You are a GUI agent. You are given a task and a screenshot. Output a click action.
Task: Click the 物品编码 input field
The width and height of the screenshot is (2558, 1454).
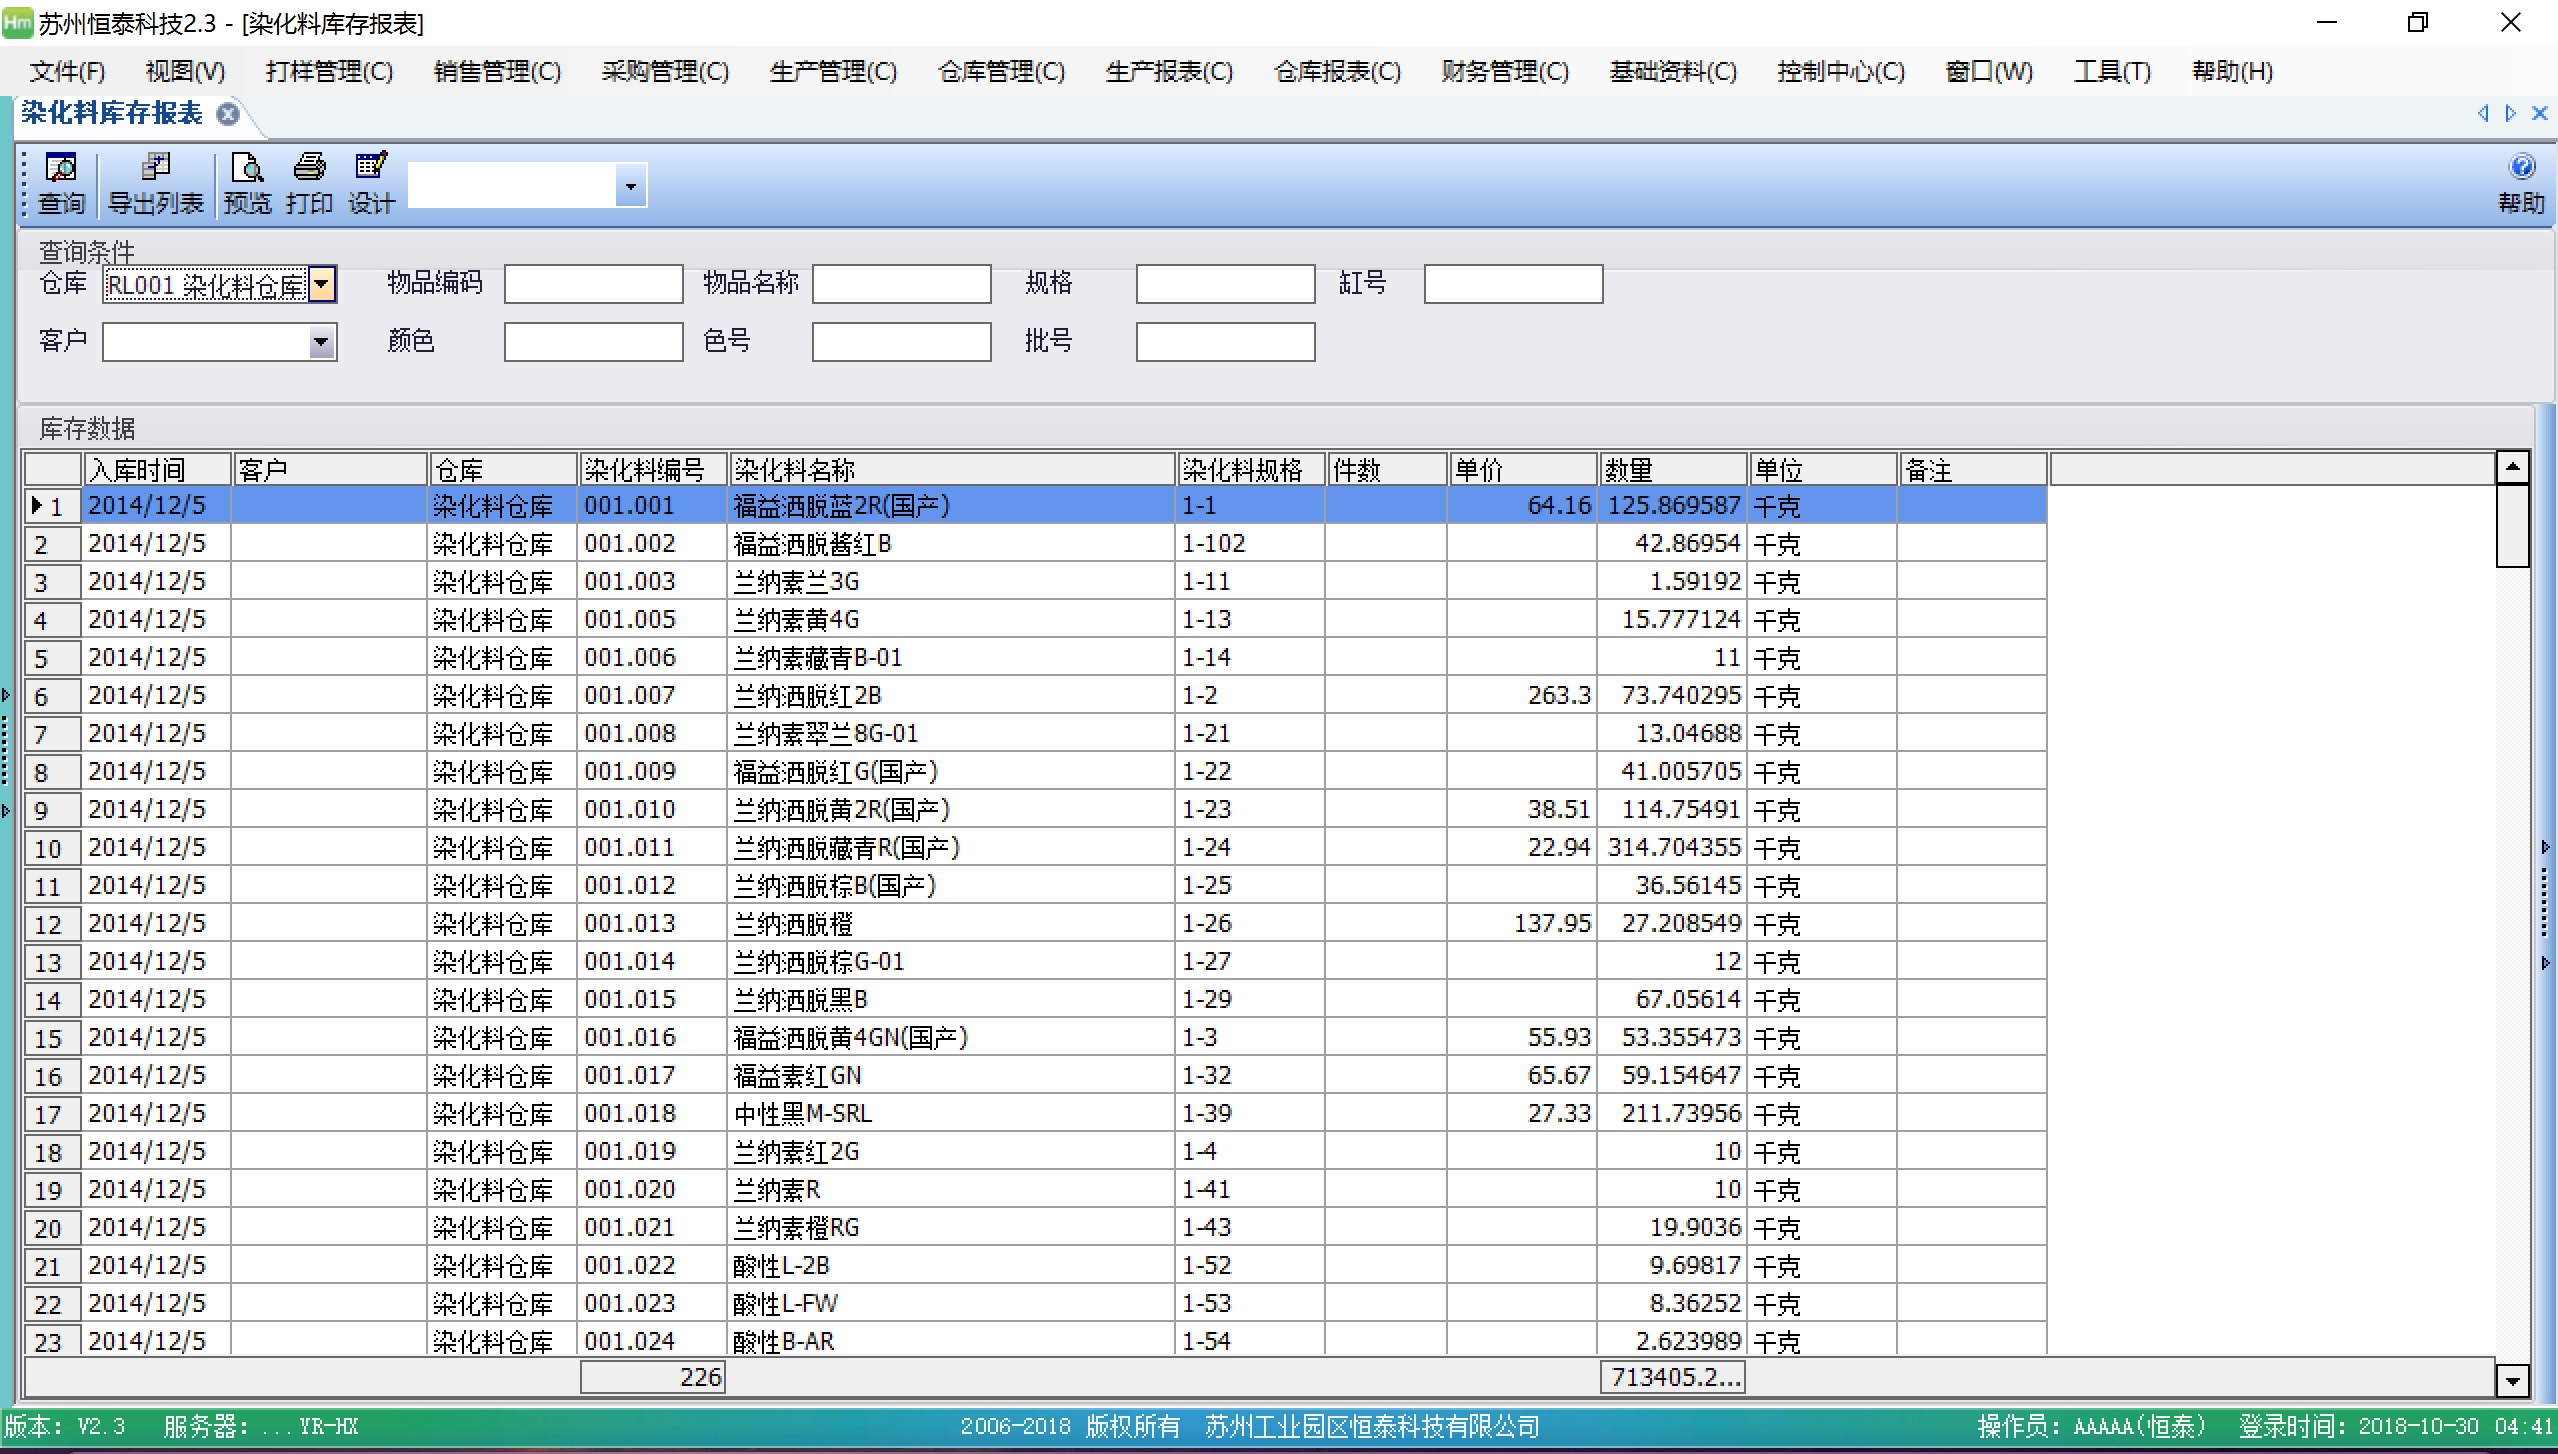(594, 285)
